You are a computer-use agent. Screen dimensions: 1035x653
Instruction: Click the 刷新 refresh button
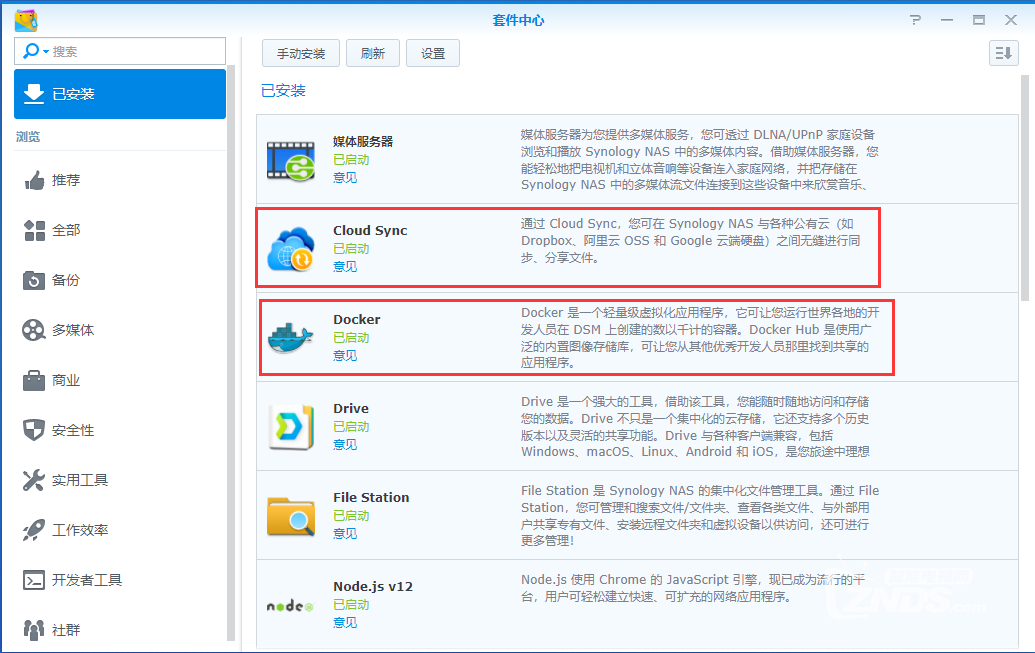[373, 53]
